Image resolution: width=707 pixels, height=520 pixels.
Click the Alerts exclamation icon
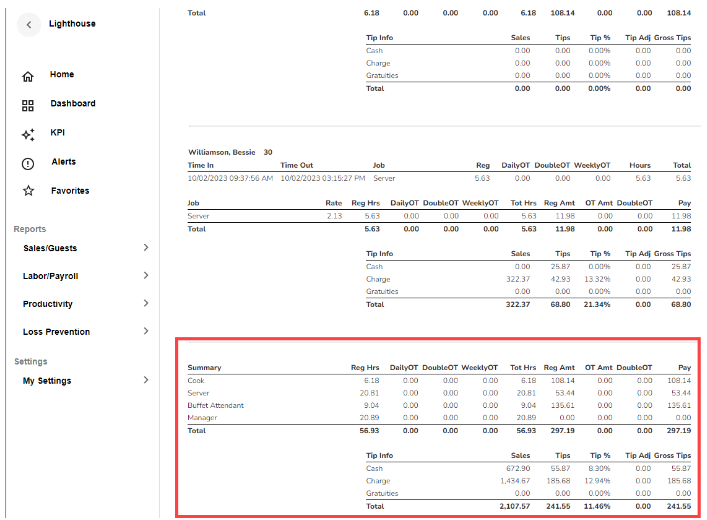[x=28, y=163]
